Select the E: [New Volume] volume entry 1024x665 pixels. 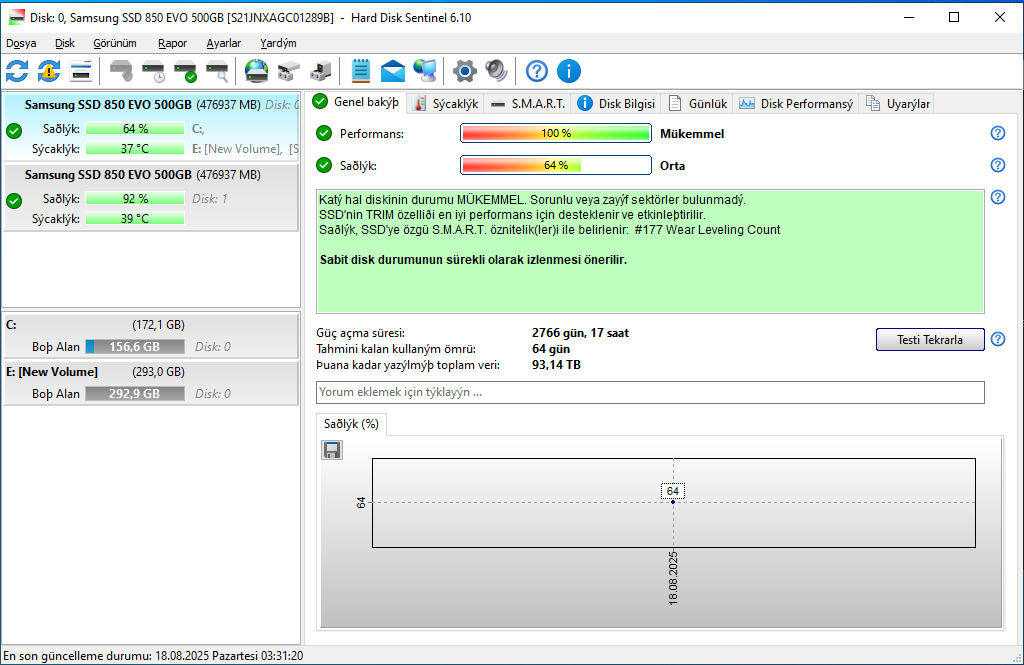tap(151, 383)
